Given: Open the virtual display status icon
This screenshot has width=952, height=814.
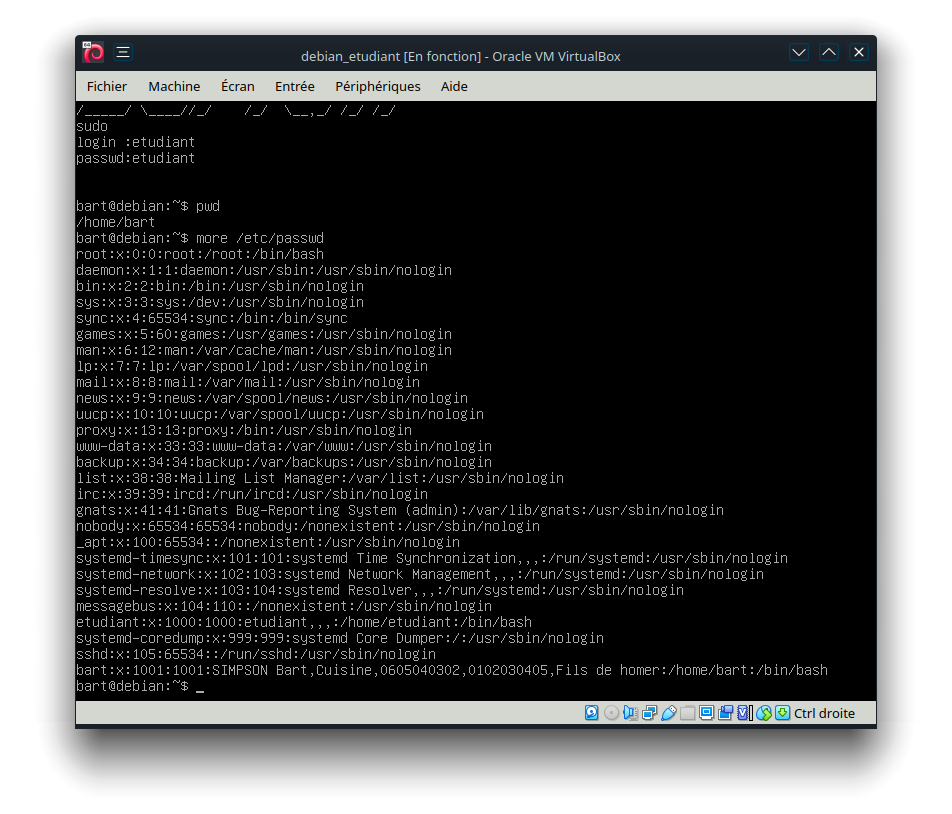Looking at the screenshot, I should [x=706, y=713].
